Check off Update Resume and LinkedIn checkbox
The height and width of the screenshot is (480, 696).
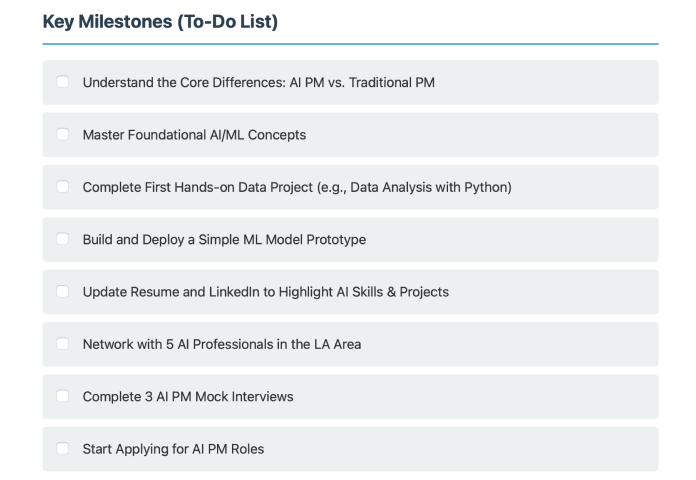[x=63, y=291]
